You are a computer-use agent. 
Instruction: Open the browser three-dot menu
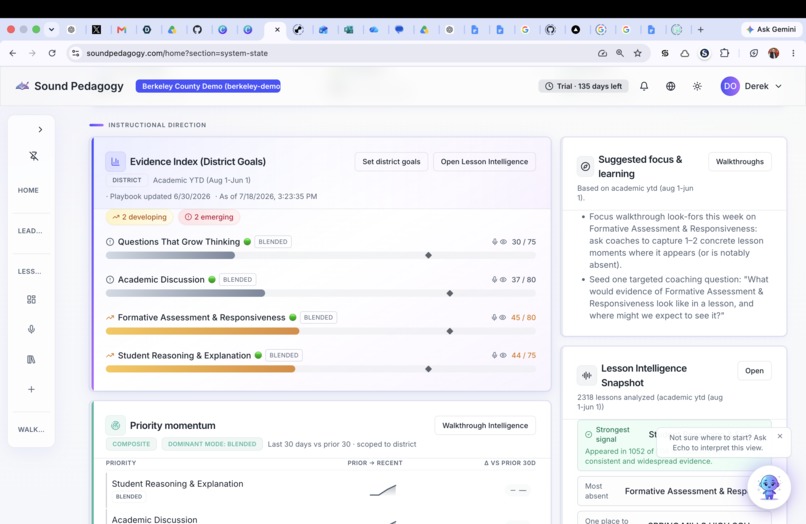(x=793, y=53)
